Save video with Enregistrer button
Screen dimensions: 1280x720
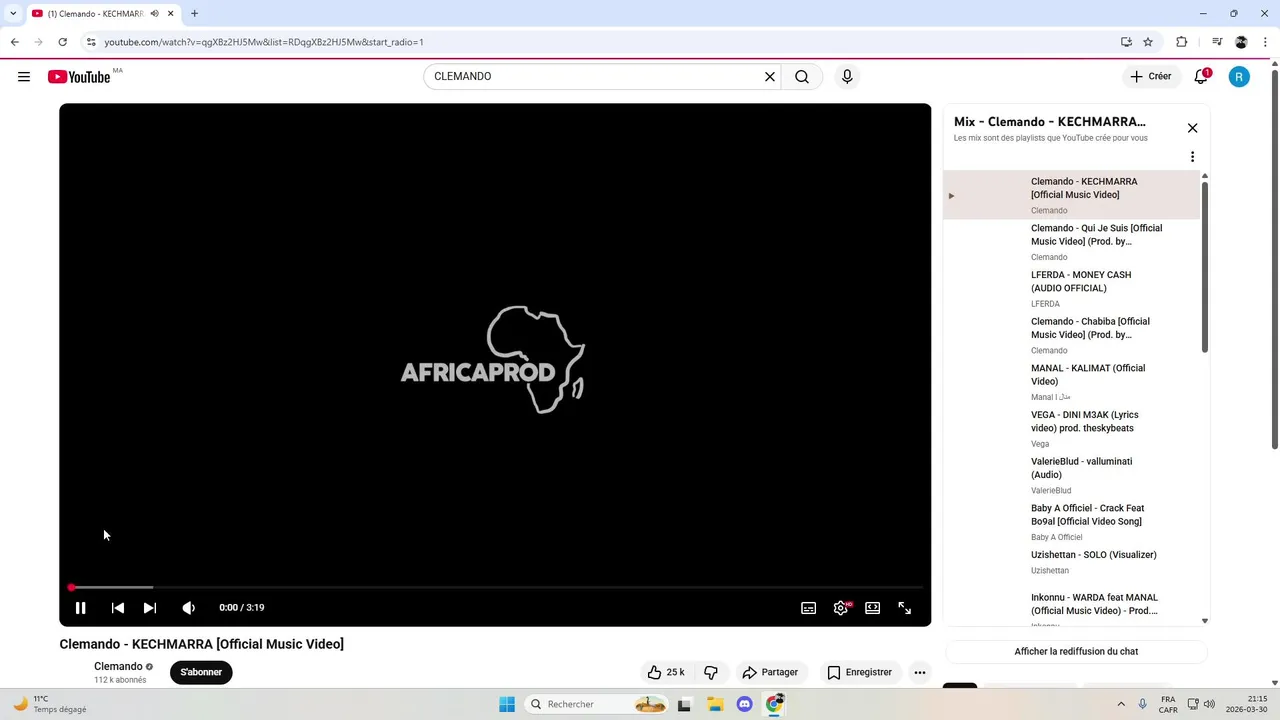[x=859, y=672]
